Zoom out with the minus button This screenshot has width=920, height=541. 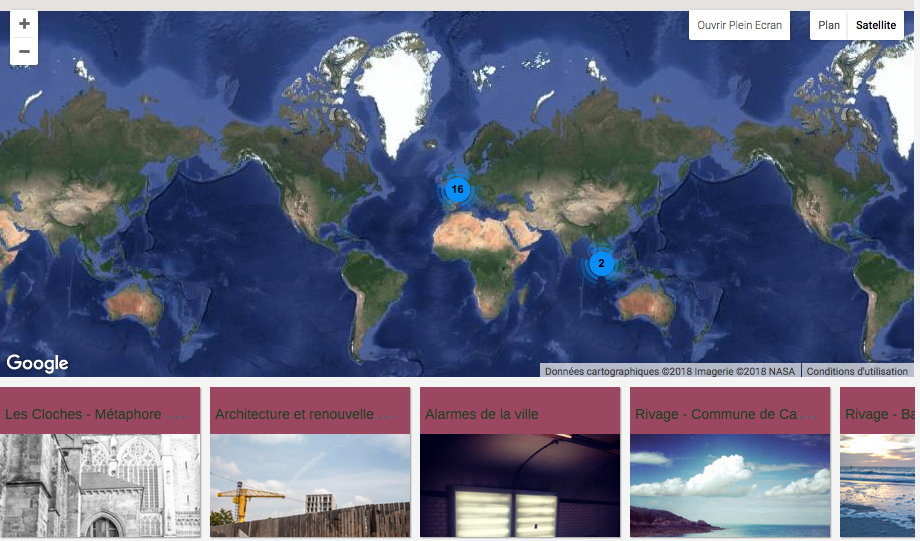coord(24,51)
